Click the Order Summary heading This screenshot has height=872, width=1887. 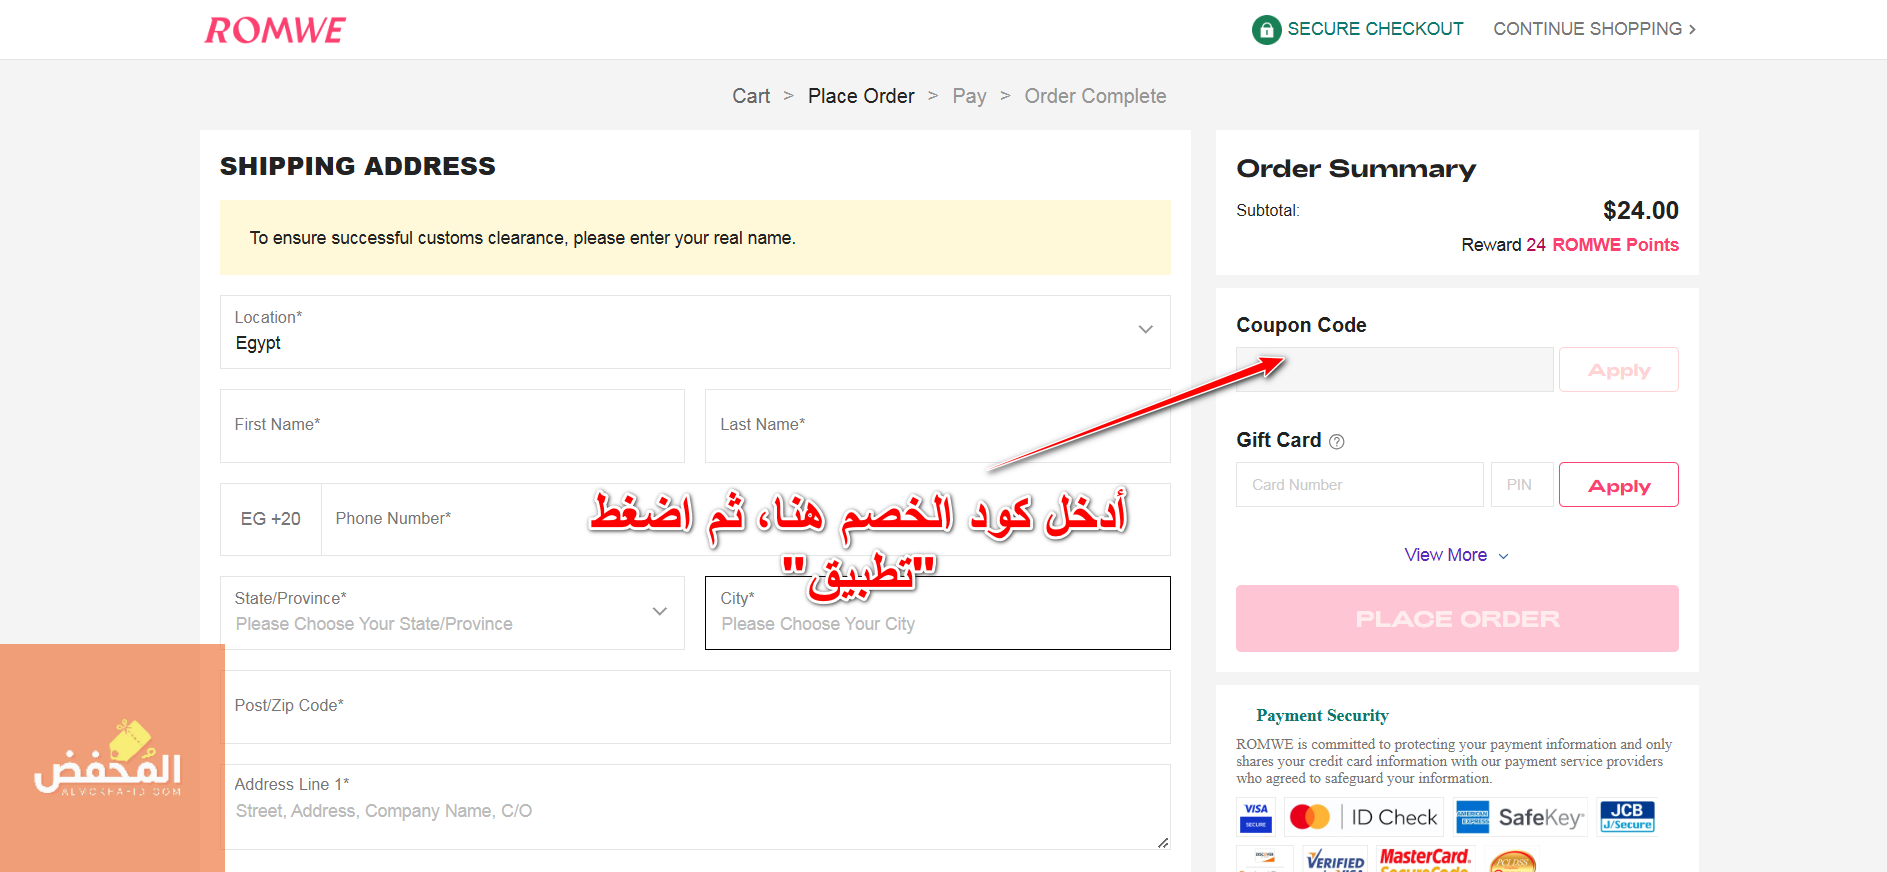pos(1356,169)
